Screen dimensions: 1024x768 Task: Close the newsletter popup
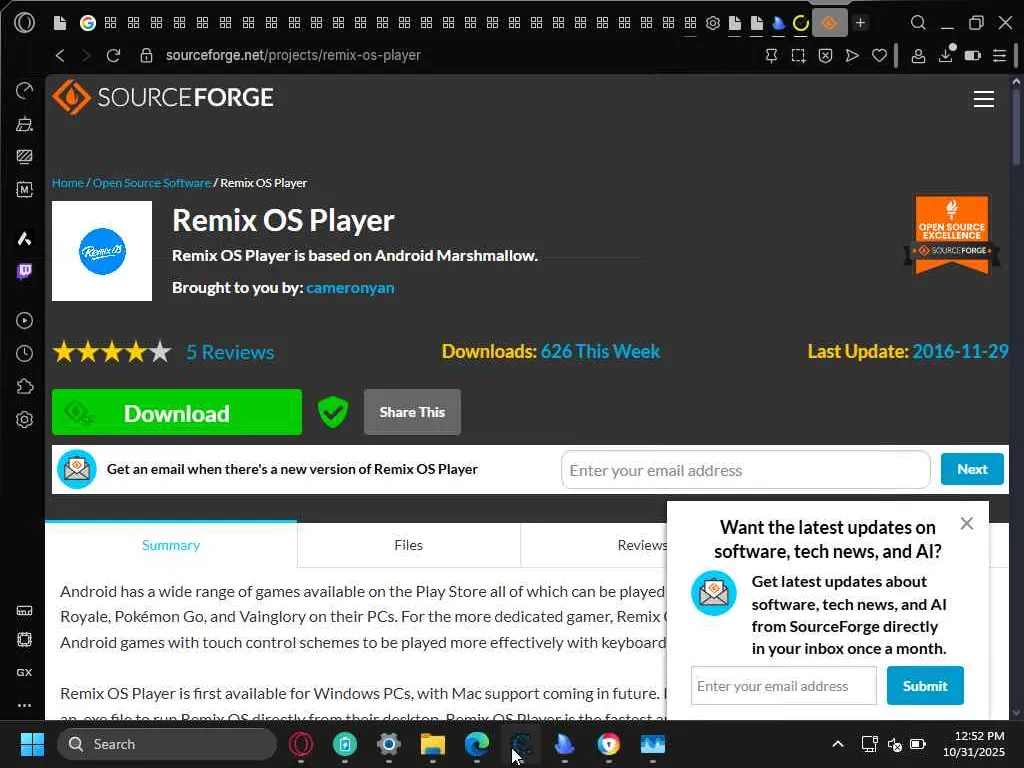(x=967, y=523)
